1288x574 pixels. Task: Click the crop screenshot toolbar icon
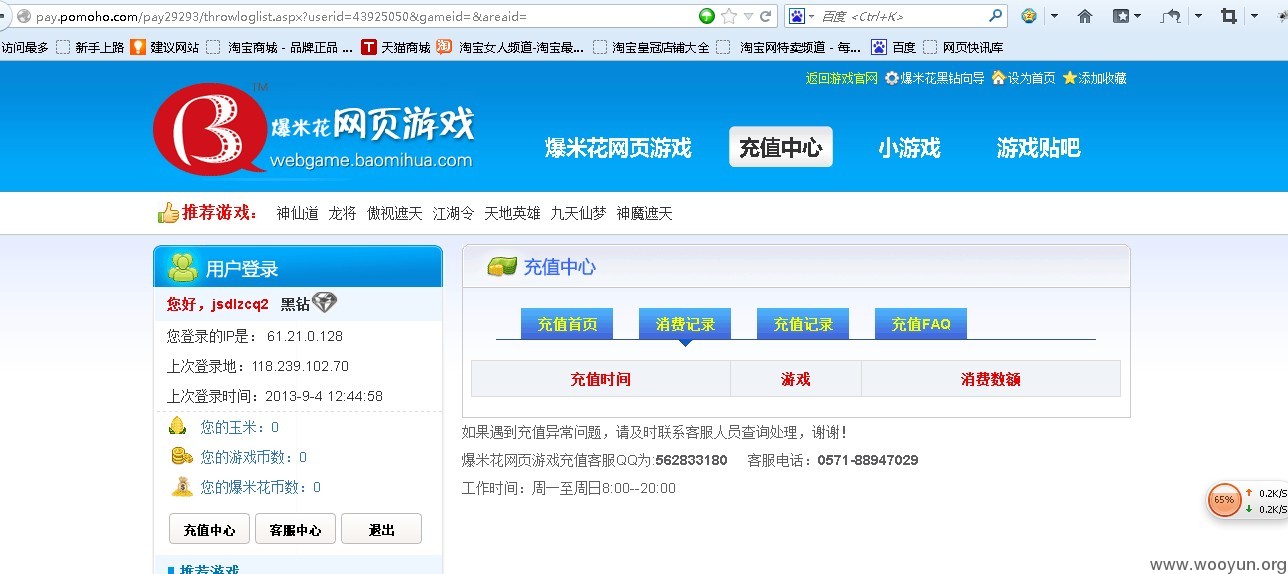(1229, 16)
